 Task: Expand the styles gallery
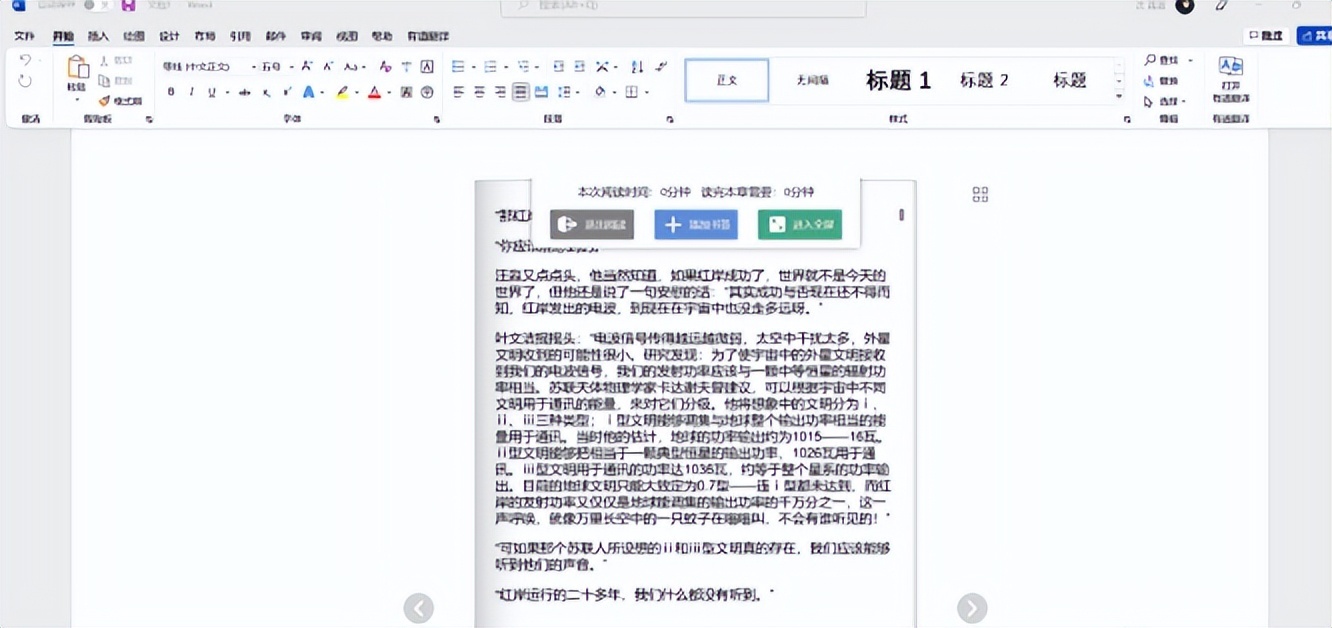pos(1119,98)
